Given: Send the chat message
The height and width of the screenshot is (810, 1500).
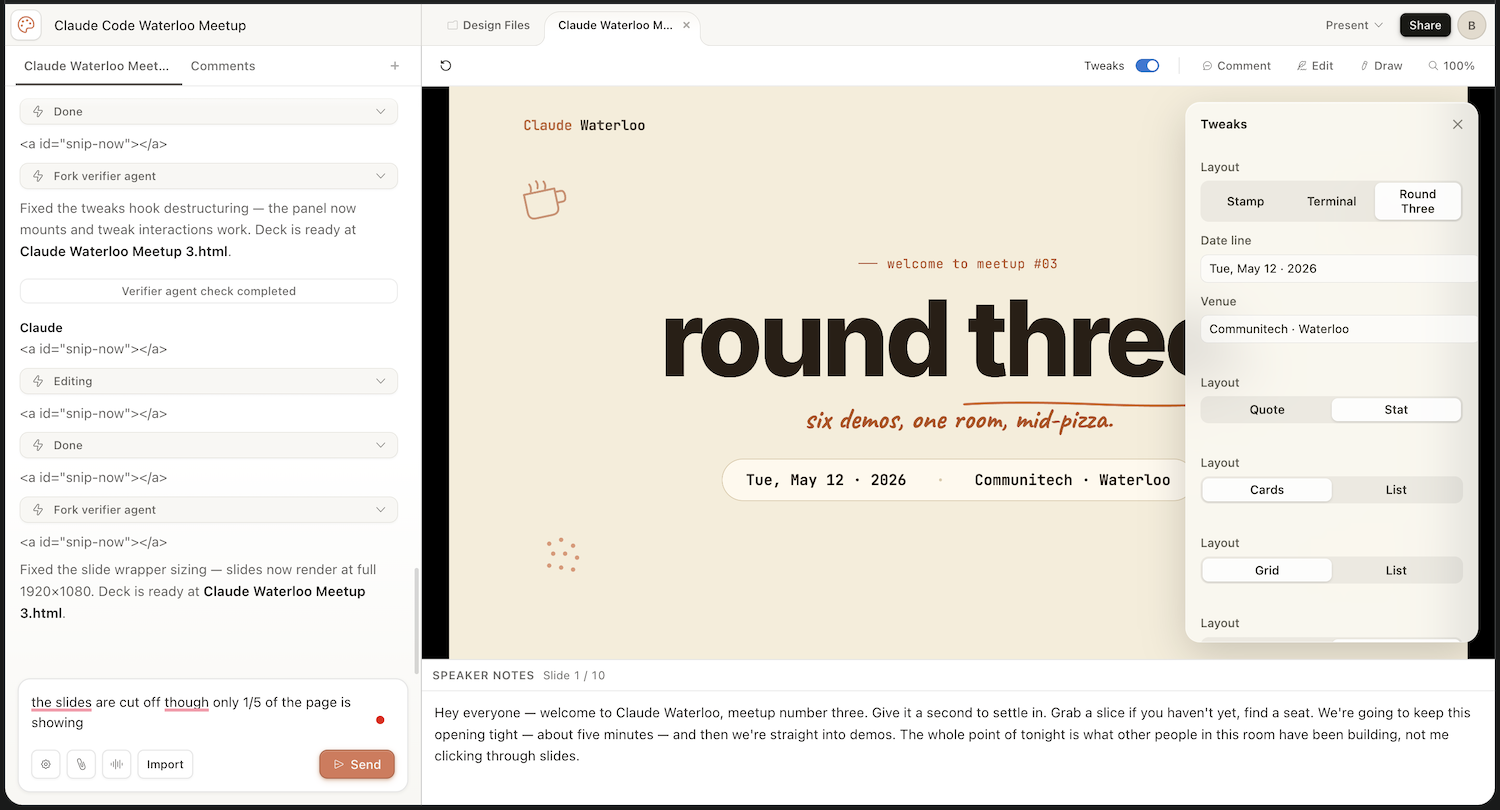Looking at the screenshot, I should point(357,764).
